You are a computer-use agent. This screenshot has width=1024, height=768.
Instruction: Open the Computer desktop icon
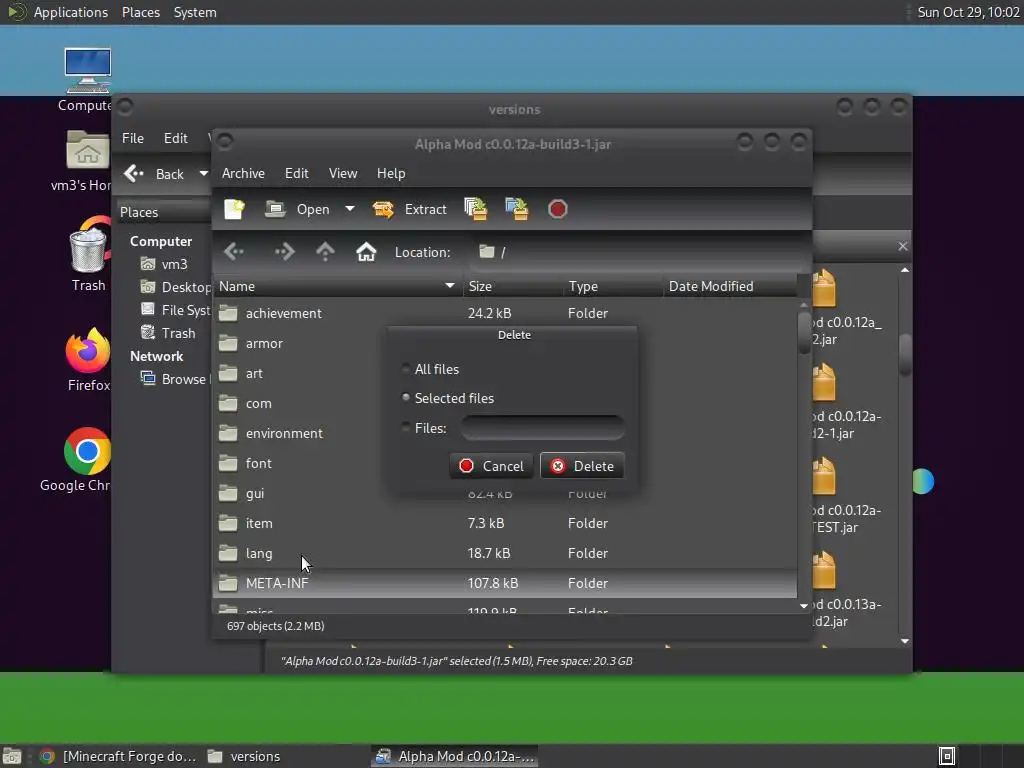click(x=88, y=70)
